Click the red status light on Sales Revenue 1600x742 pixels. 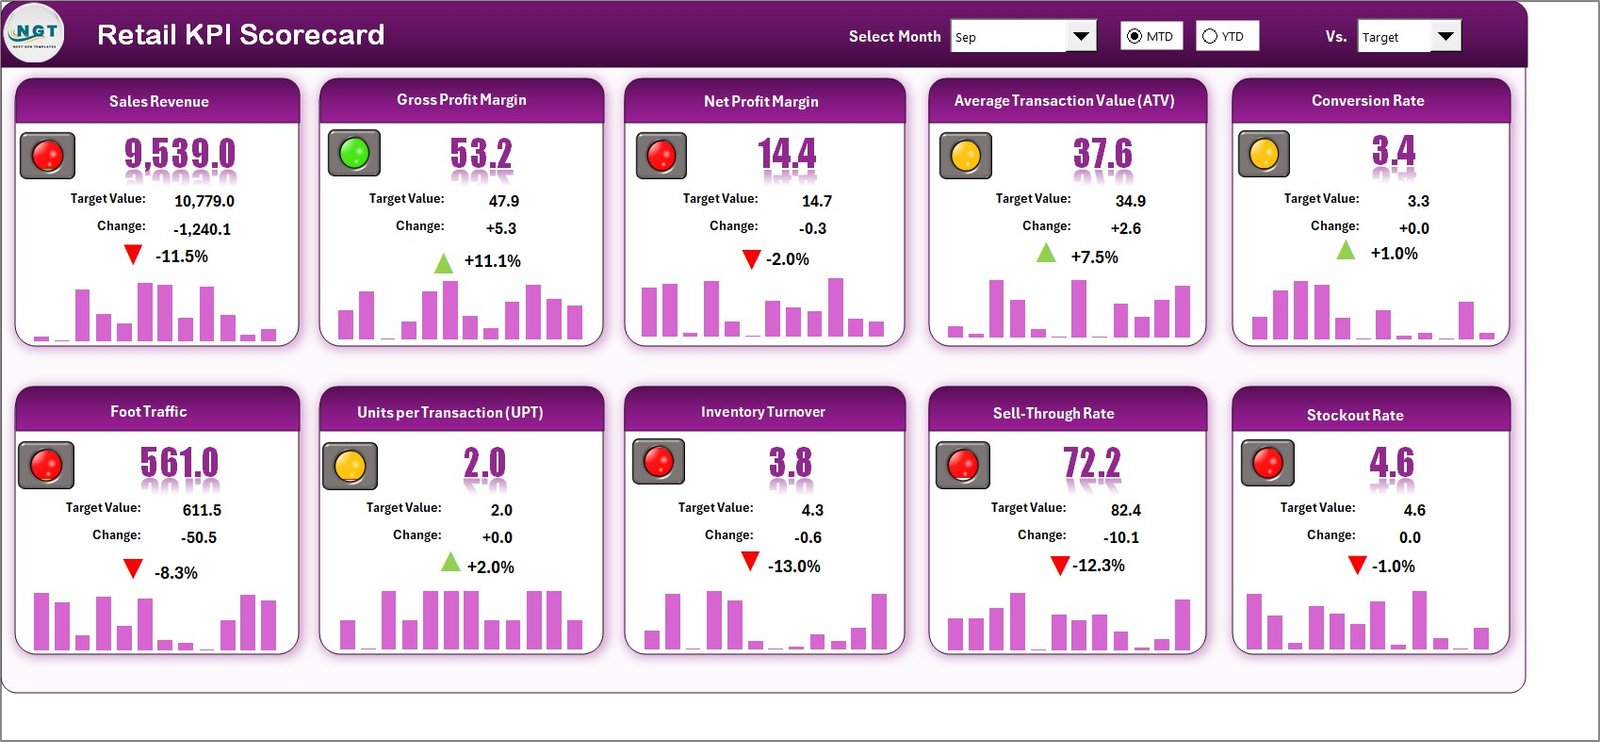click(x=47, y=156)
